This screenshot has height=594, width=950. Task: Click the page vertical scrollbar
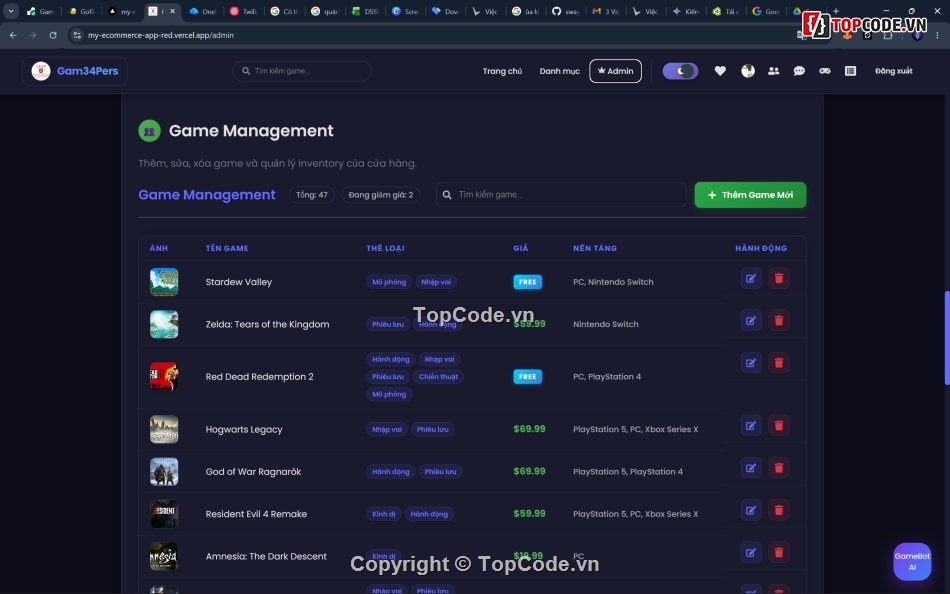click(946, 338)
